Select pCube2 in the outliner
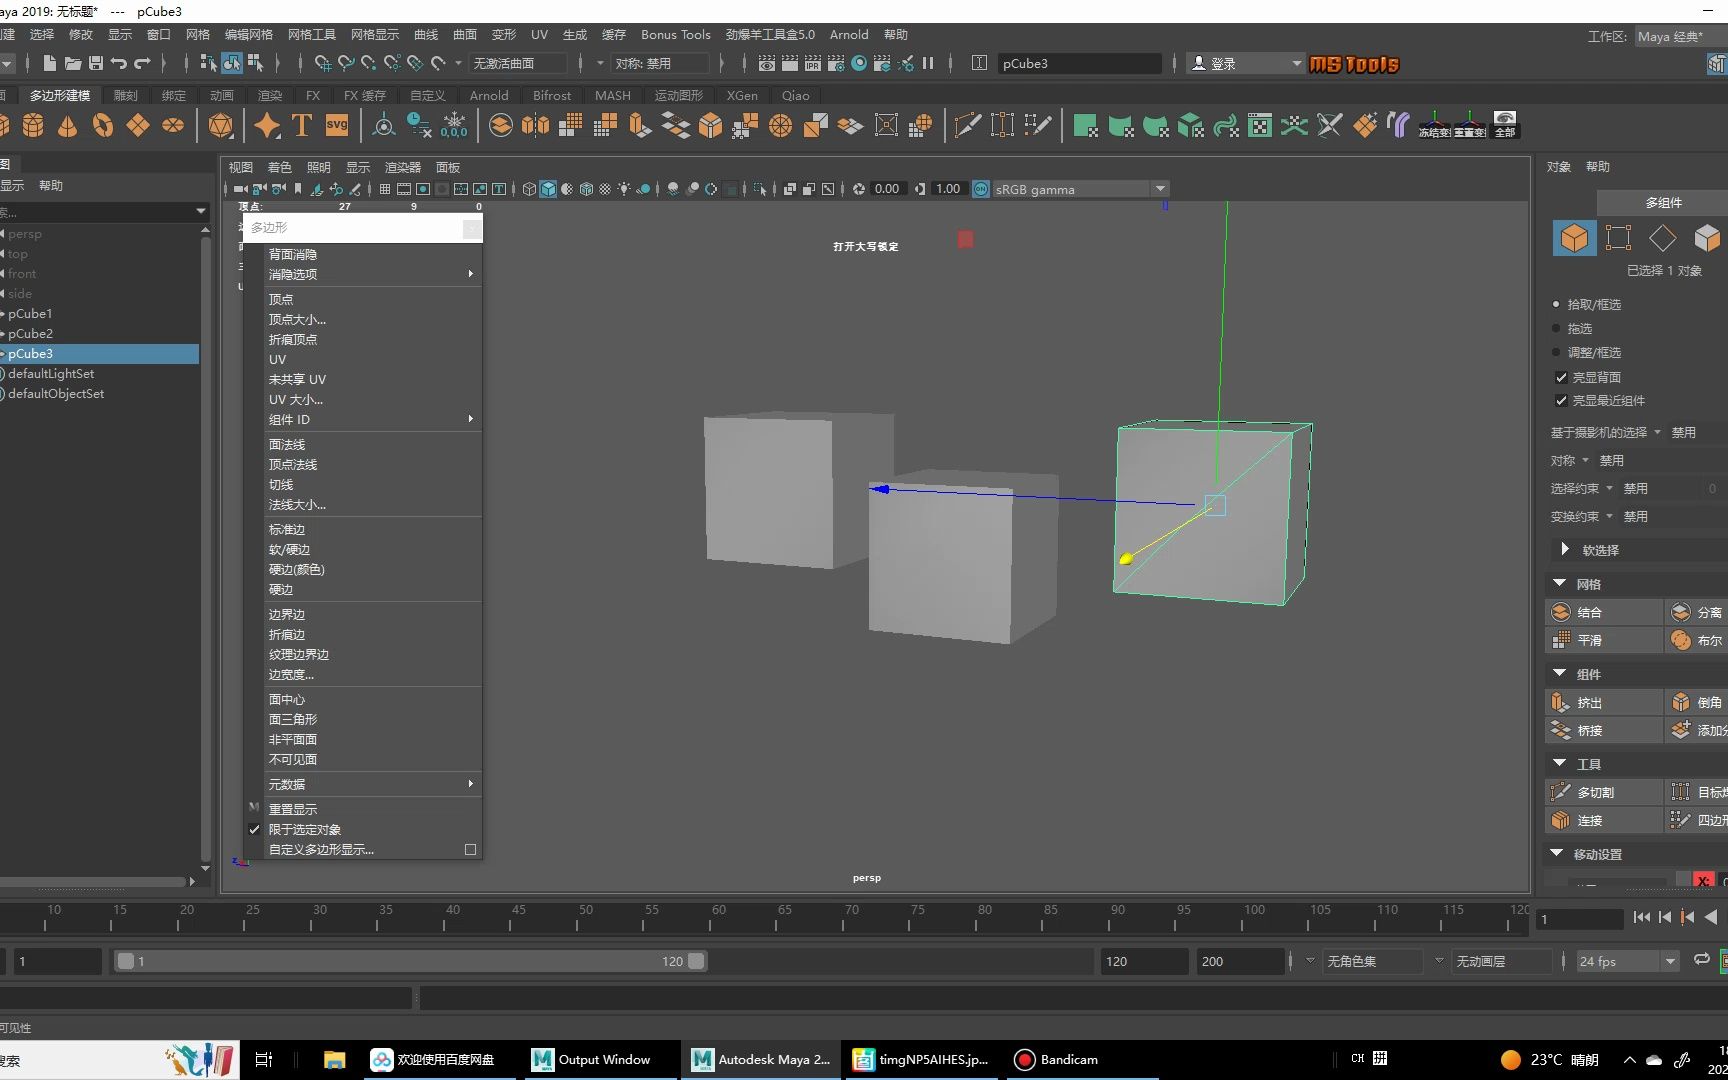1728x1080 pixels. [31, 334]
